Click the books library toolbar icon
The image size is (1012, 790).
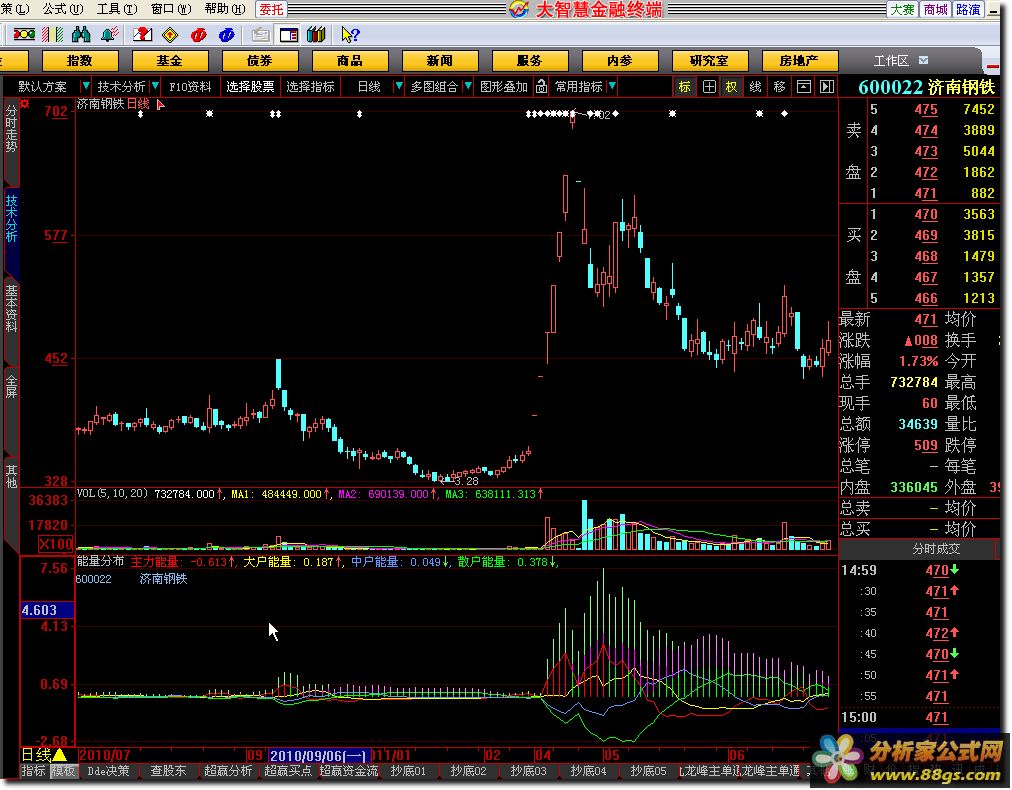point(316,34)
